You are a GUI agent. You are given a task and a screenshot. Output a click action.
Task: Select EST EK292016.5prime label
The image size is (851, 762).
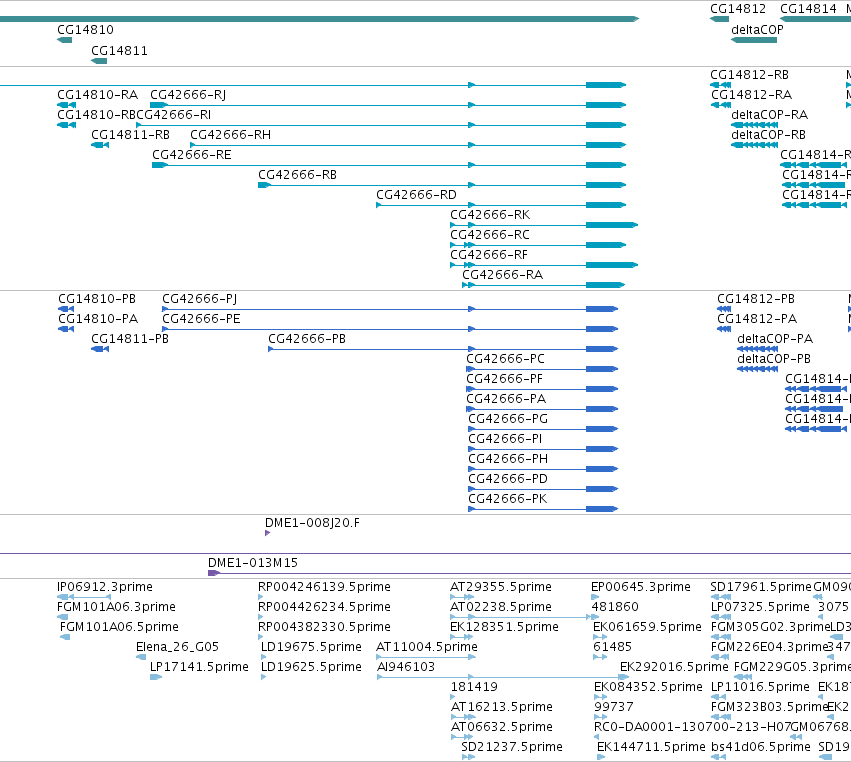(674, 668)
